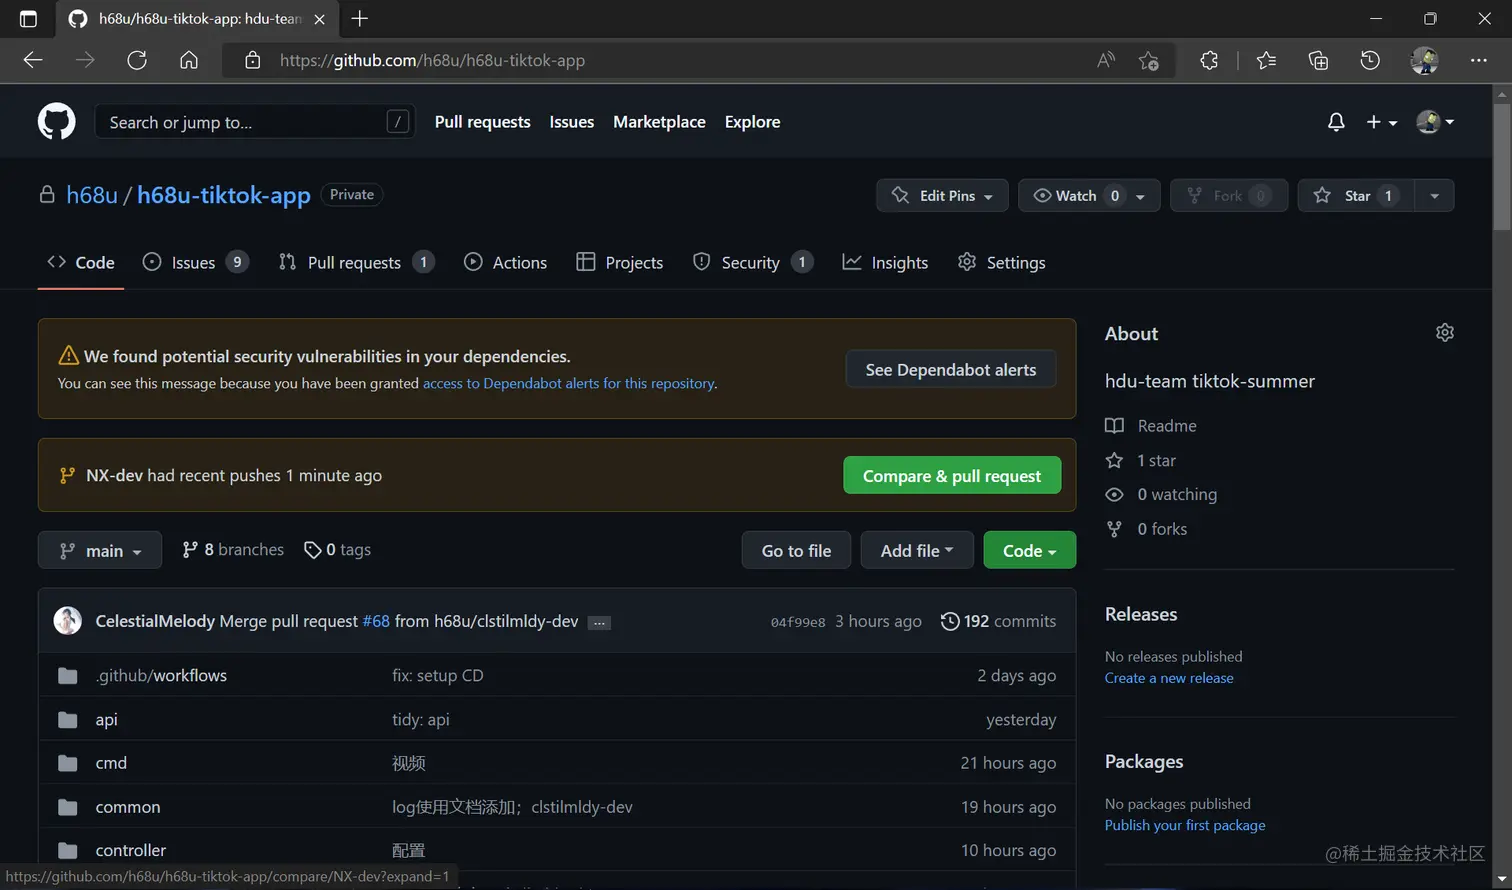Click Compare & pull request button

(952, 476)
